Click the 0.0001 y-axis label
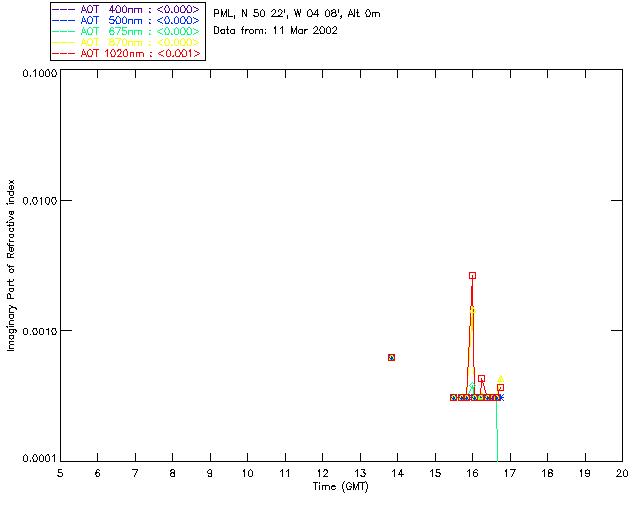The height and width of the screenshot is (512, 640). 39,459
